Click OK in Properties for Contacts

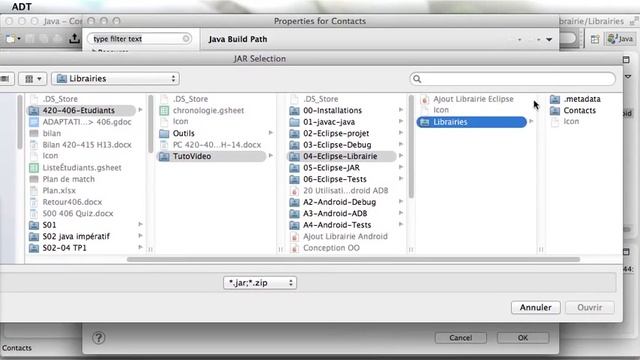(523, 338)
